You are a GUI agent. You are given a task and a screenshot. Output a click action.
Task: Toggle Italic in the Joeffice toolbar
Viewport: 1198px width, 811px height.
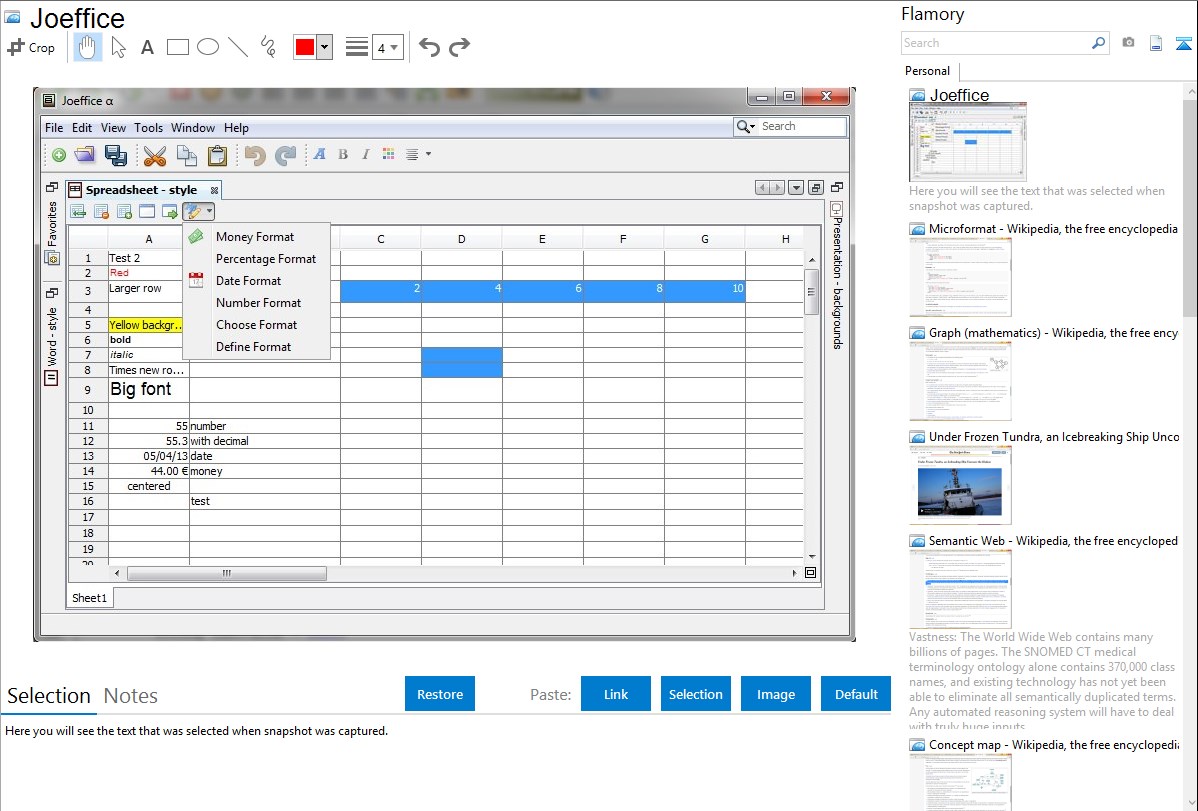click(366, 154)
